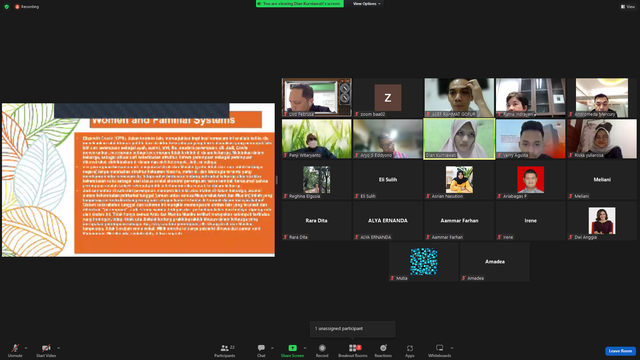Select Riska yuliarosa's video tile
Image resolution: width=640 pixels, height=360 pixels.
[602, 139]
